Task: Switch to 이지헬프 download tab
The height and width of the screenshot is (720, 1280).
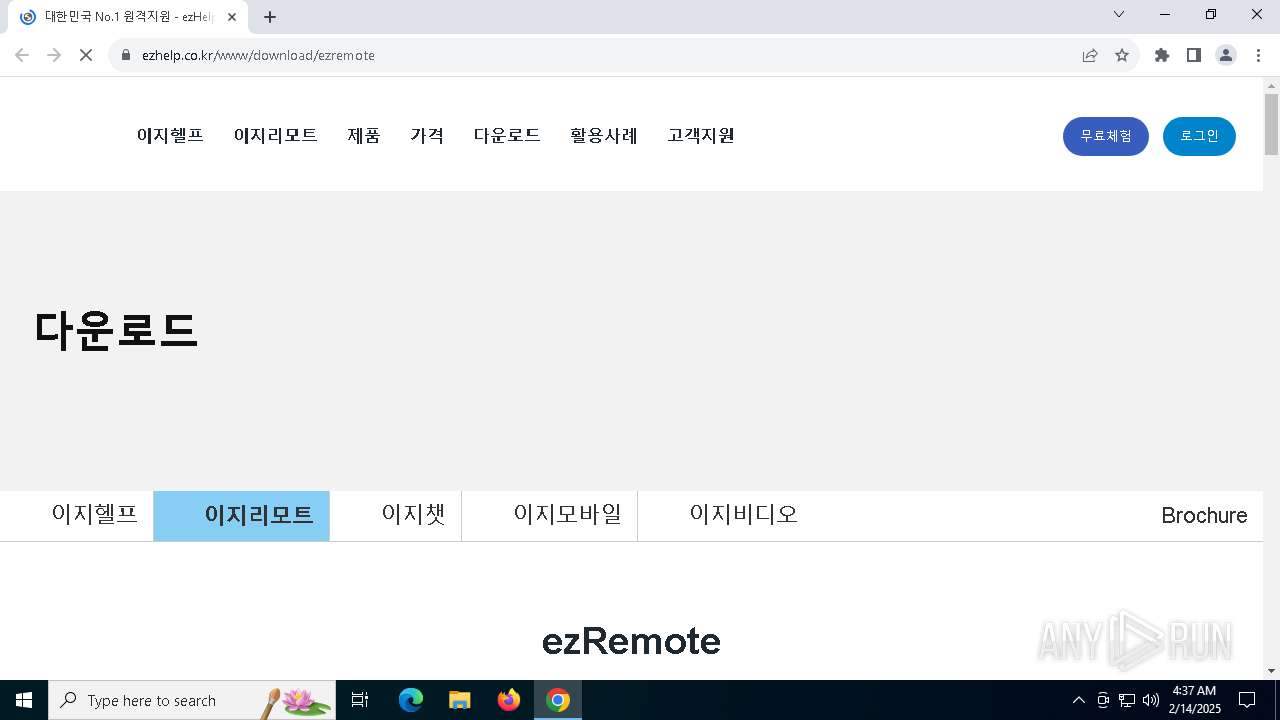Action: point(77,515)
